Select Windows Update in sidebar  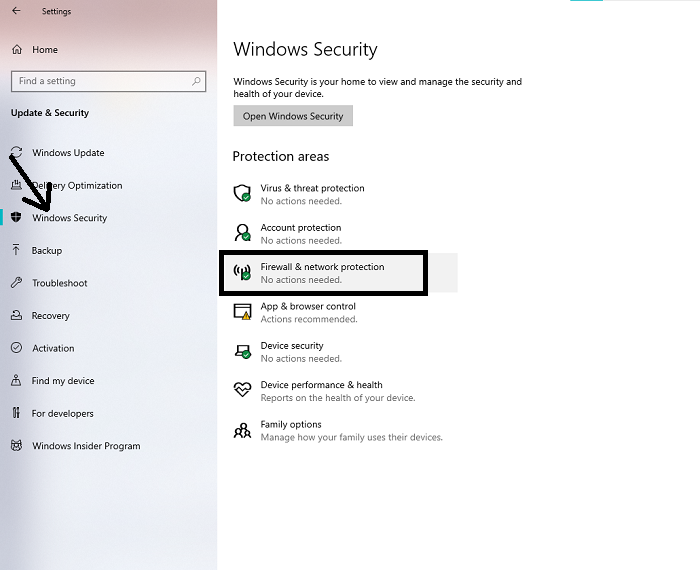point(68,153)
